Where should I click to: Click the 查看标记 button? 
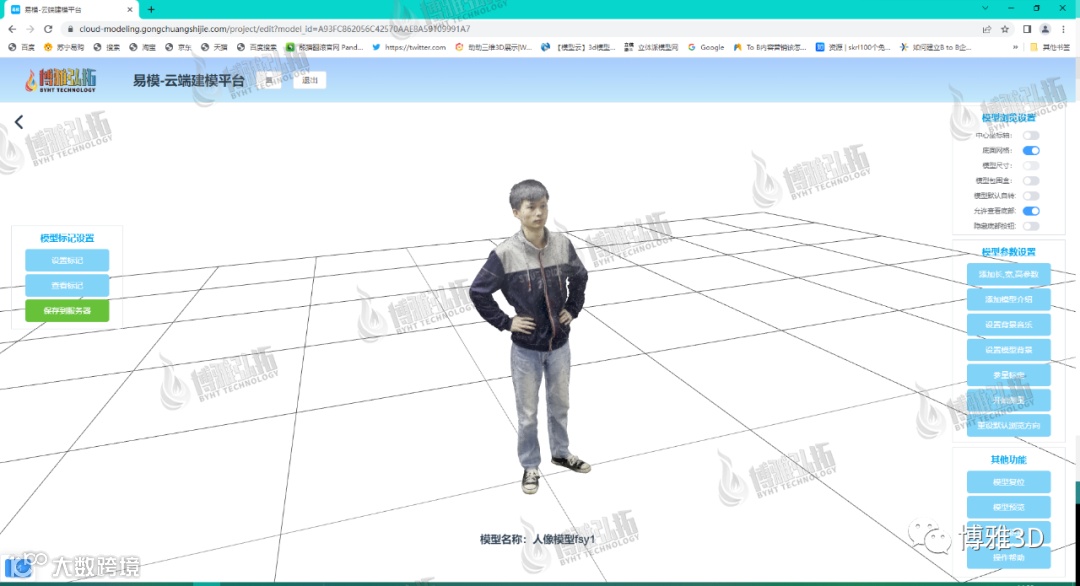click(67, 285)
